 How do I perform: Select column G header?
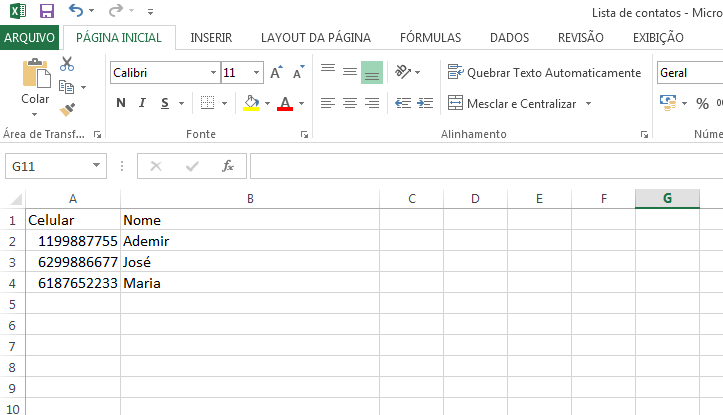667,198
